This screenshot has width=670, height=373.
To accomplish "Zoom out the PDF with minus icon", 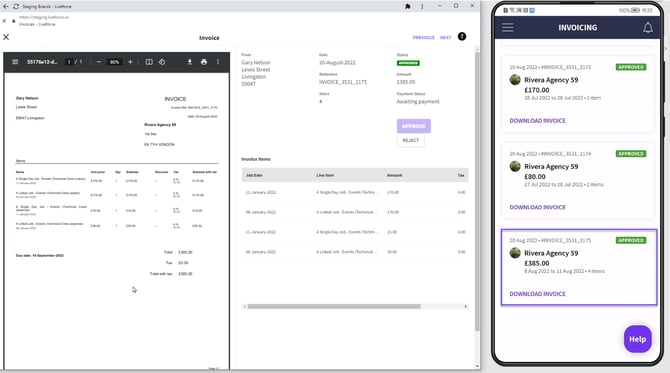I will click(x=99, y=62).
